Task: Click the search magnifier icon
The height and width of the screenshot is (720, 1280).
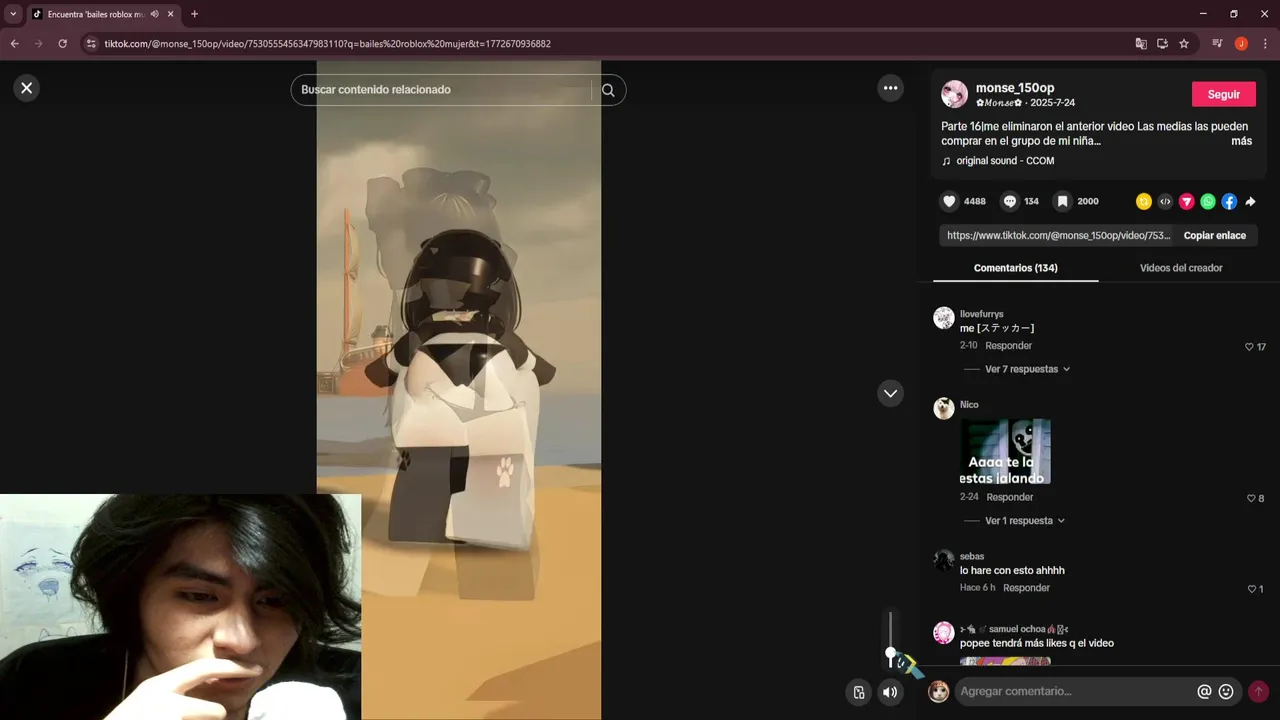Action: tap(608, 90)
